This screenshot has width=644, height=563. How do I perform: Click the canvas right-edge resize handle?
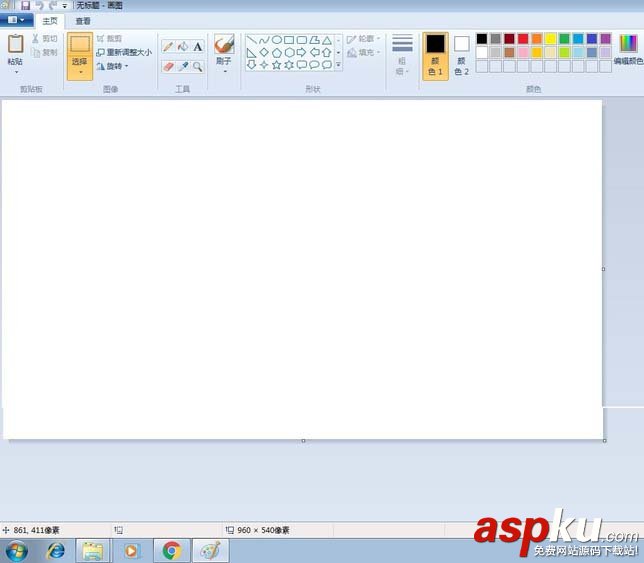603,269
